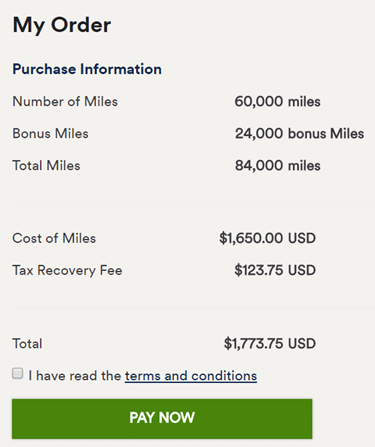Click the Total Miles label
Viewport: 375px width, 447px height.
coord(46,165)
